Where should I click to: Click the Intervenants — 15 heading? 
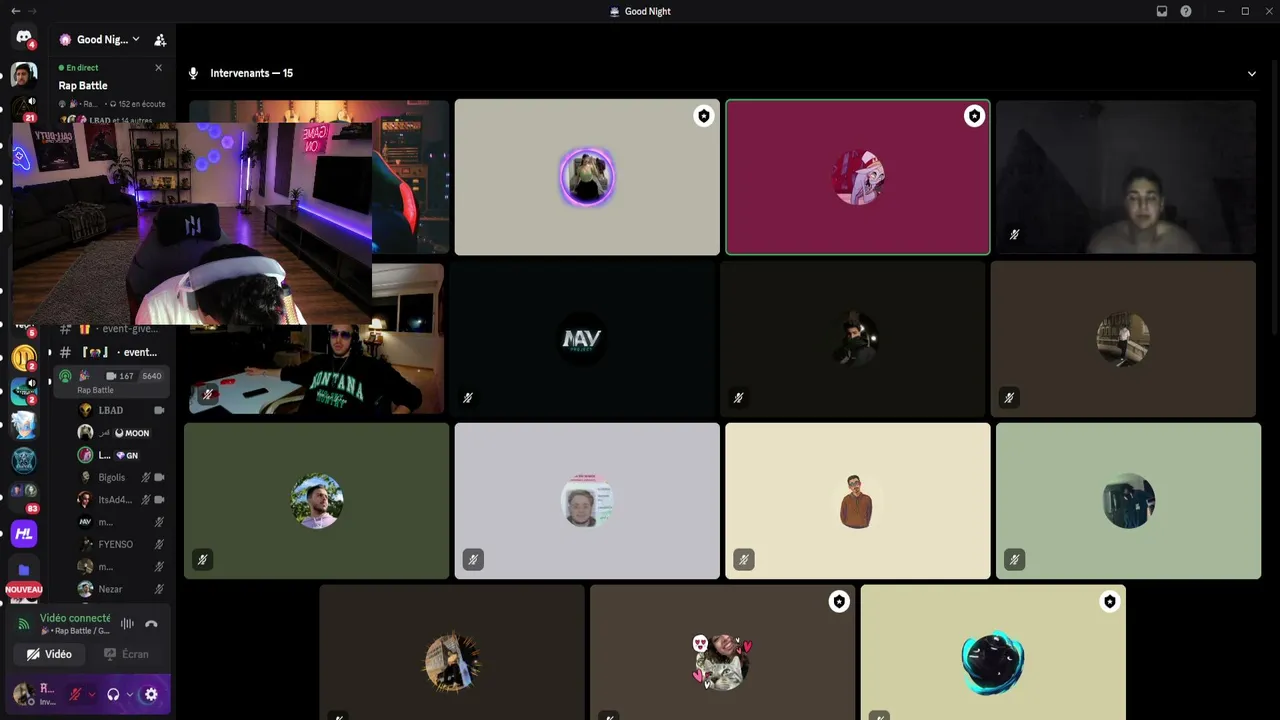(251, 73)
